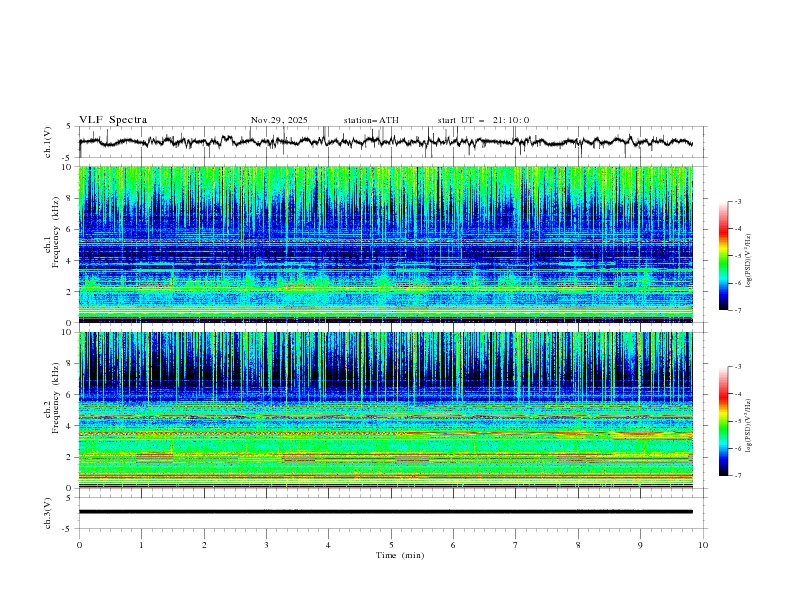Click the "8" kHz tick on ch.1 spectrogram
The image size is (792, 612).
[71, 198]
